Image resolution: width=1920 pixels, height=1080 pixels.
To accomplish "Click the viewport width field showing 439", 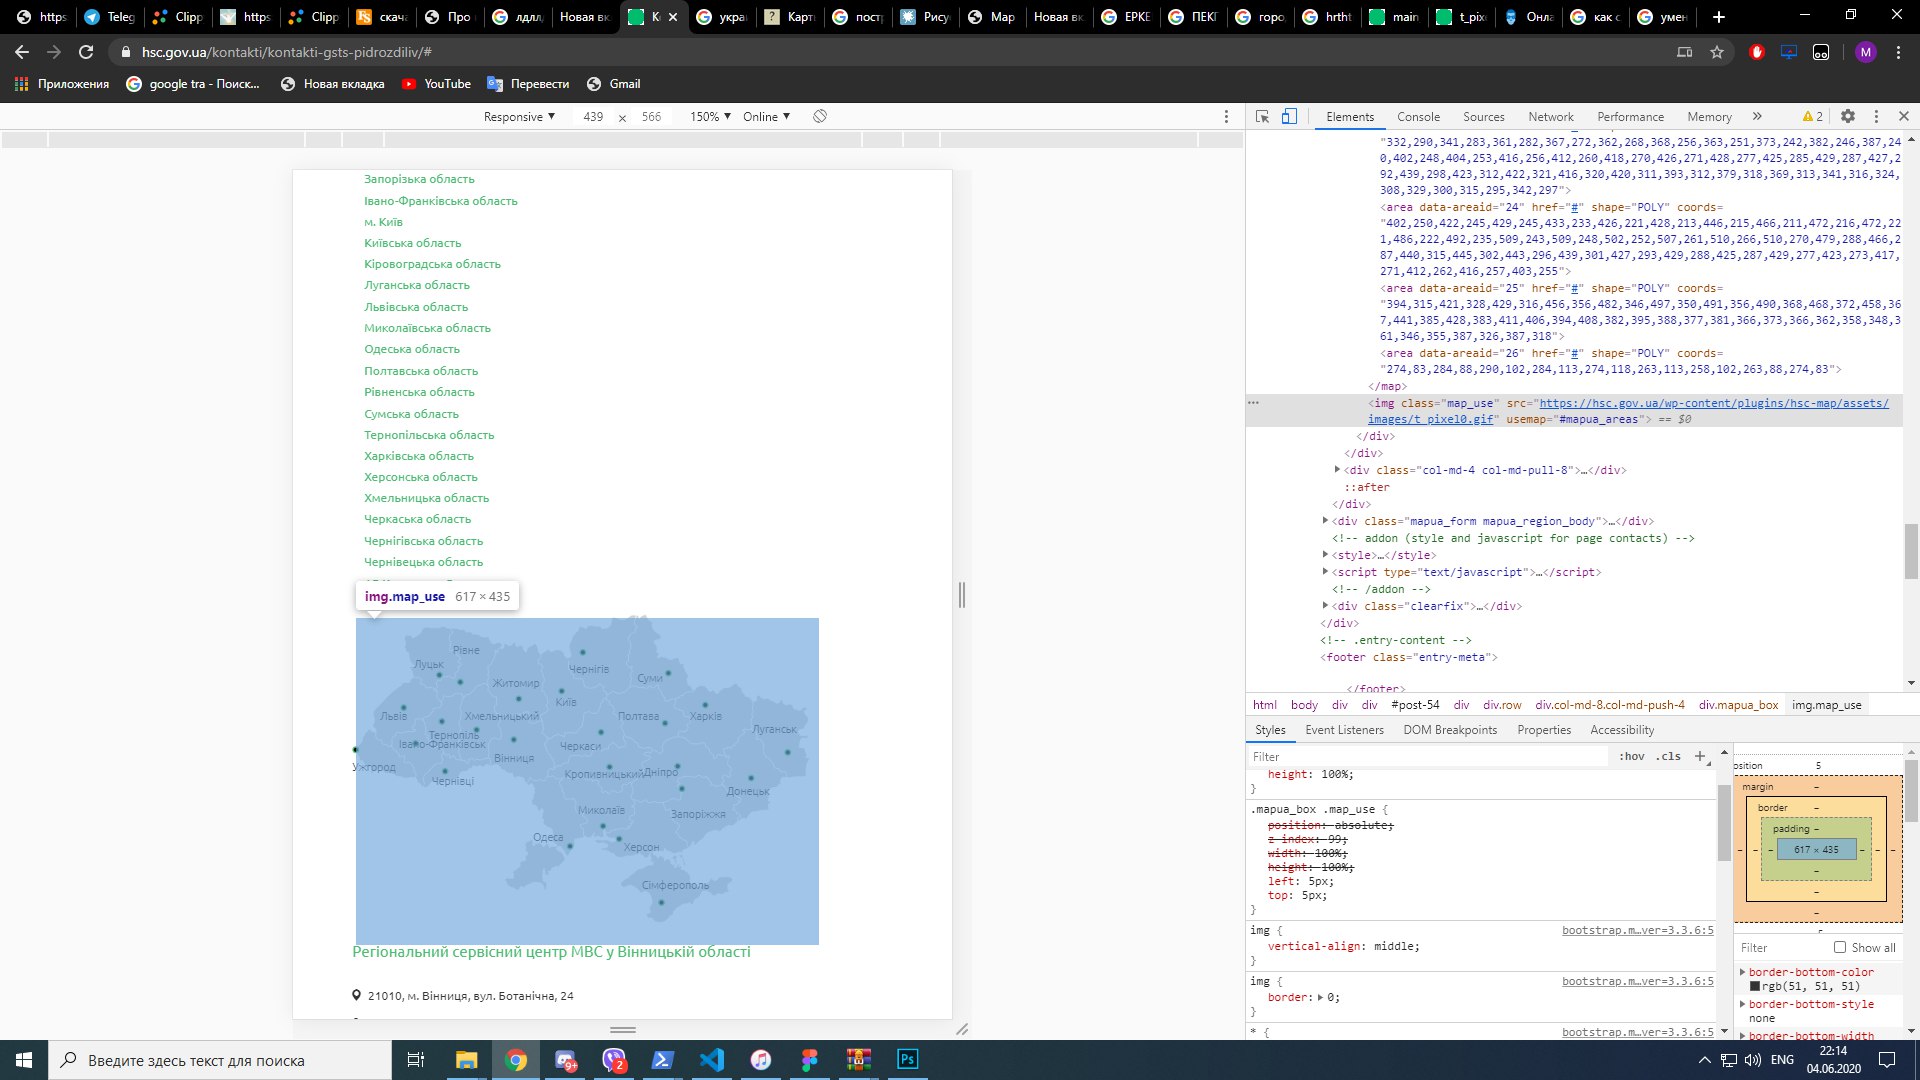I will click(593, 117).
